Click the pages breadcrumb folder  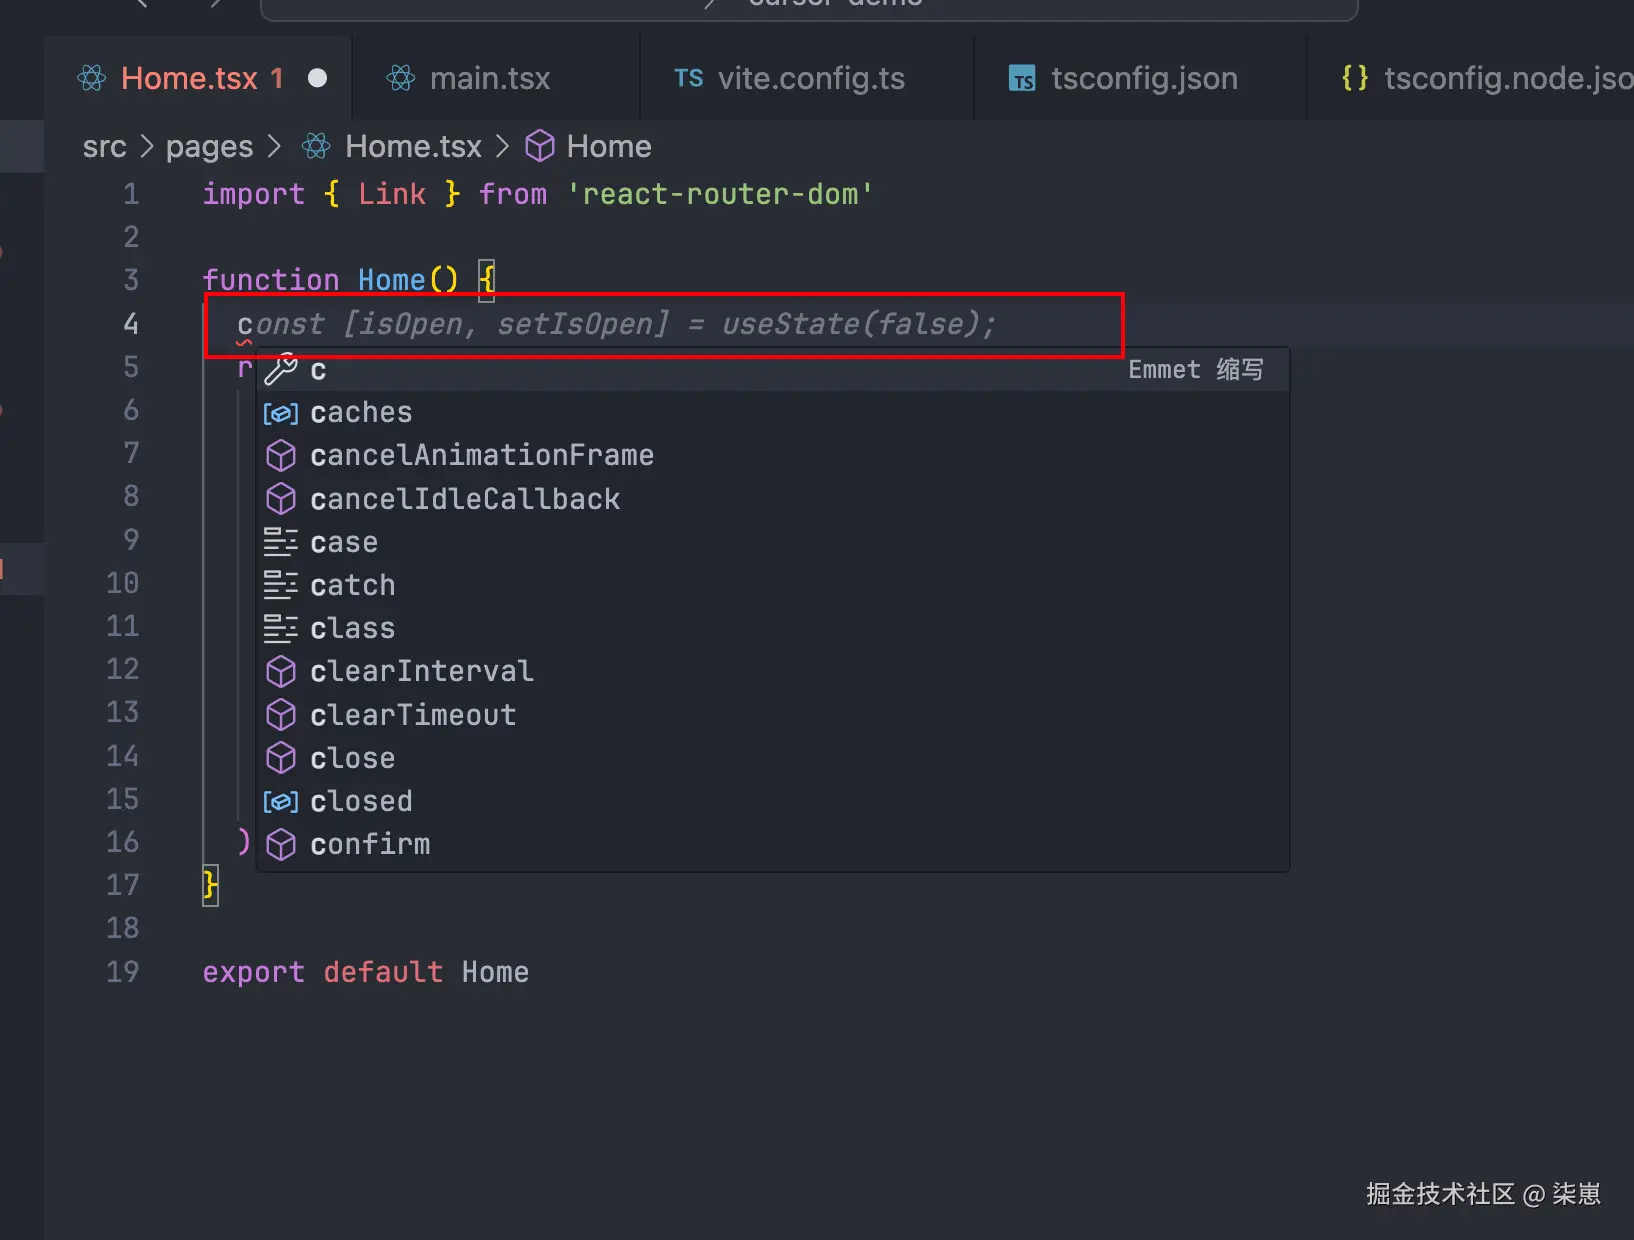(209, 147)
